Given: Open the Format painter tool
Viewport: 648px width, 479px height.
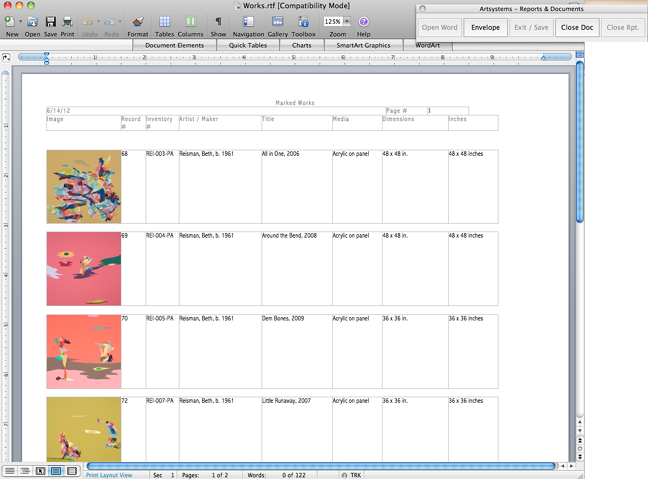Looking at the screenshot, I should 137,21.
